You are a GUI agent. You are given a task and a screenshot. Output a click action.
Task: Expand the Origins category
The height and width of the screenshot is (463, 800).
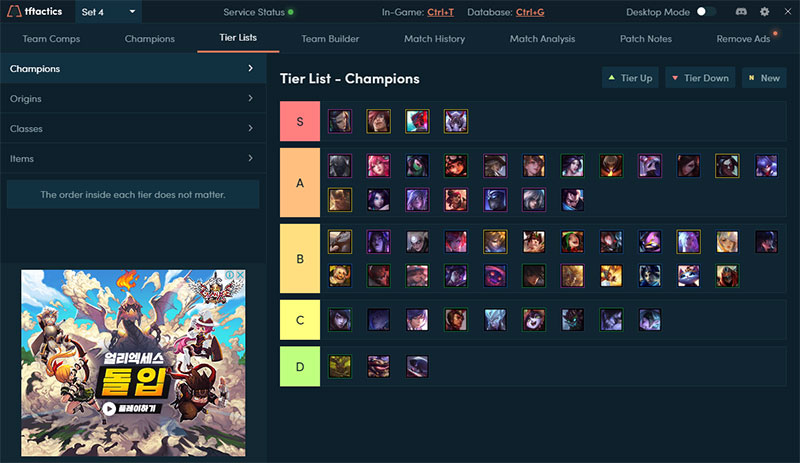tap(133, 99)
